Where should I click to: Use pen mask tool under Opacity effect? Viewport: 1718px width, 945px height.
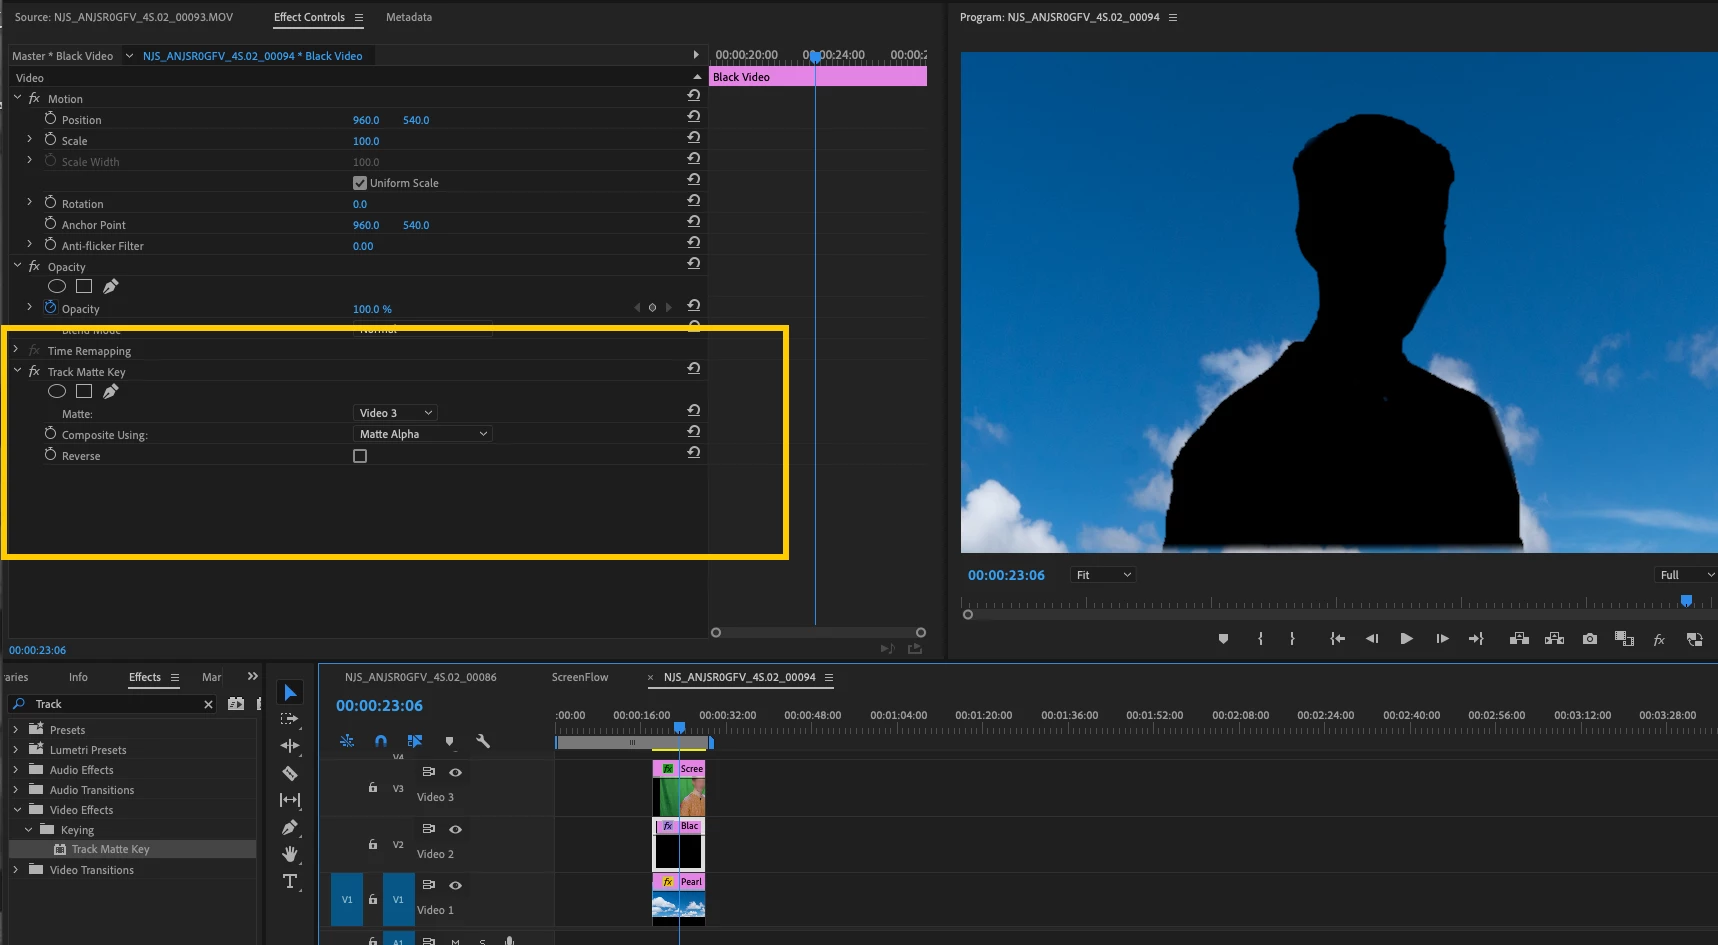(111, 287)
